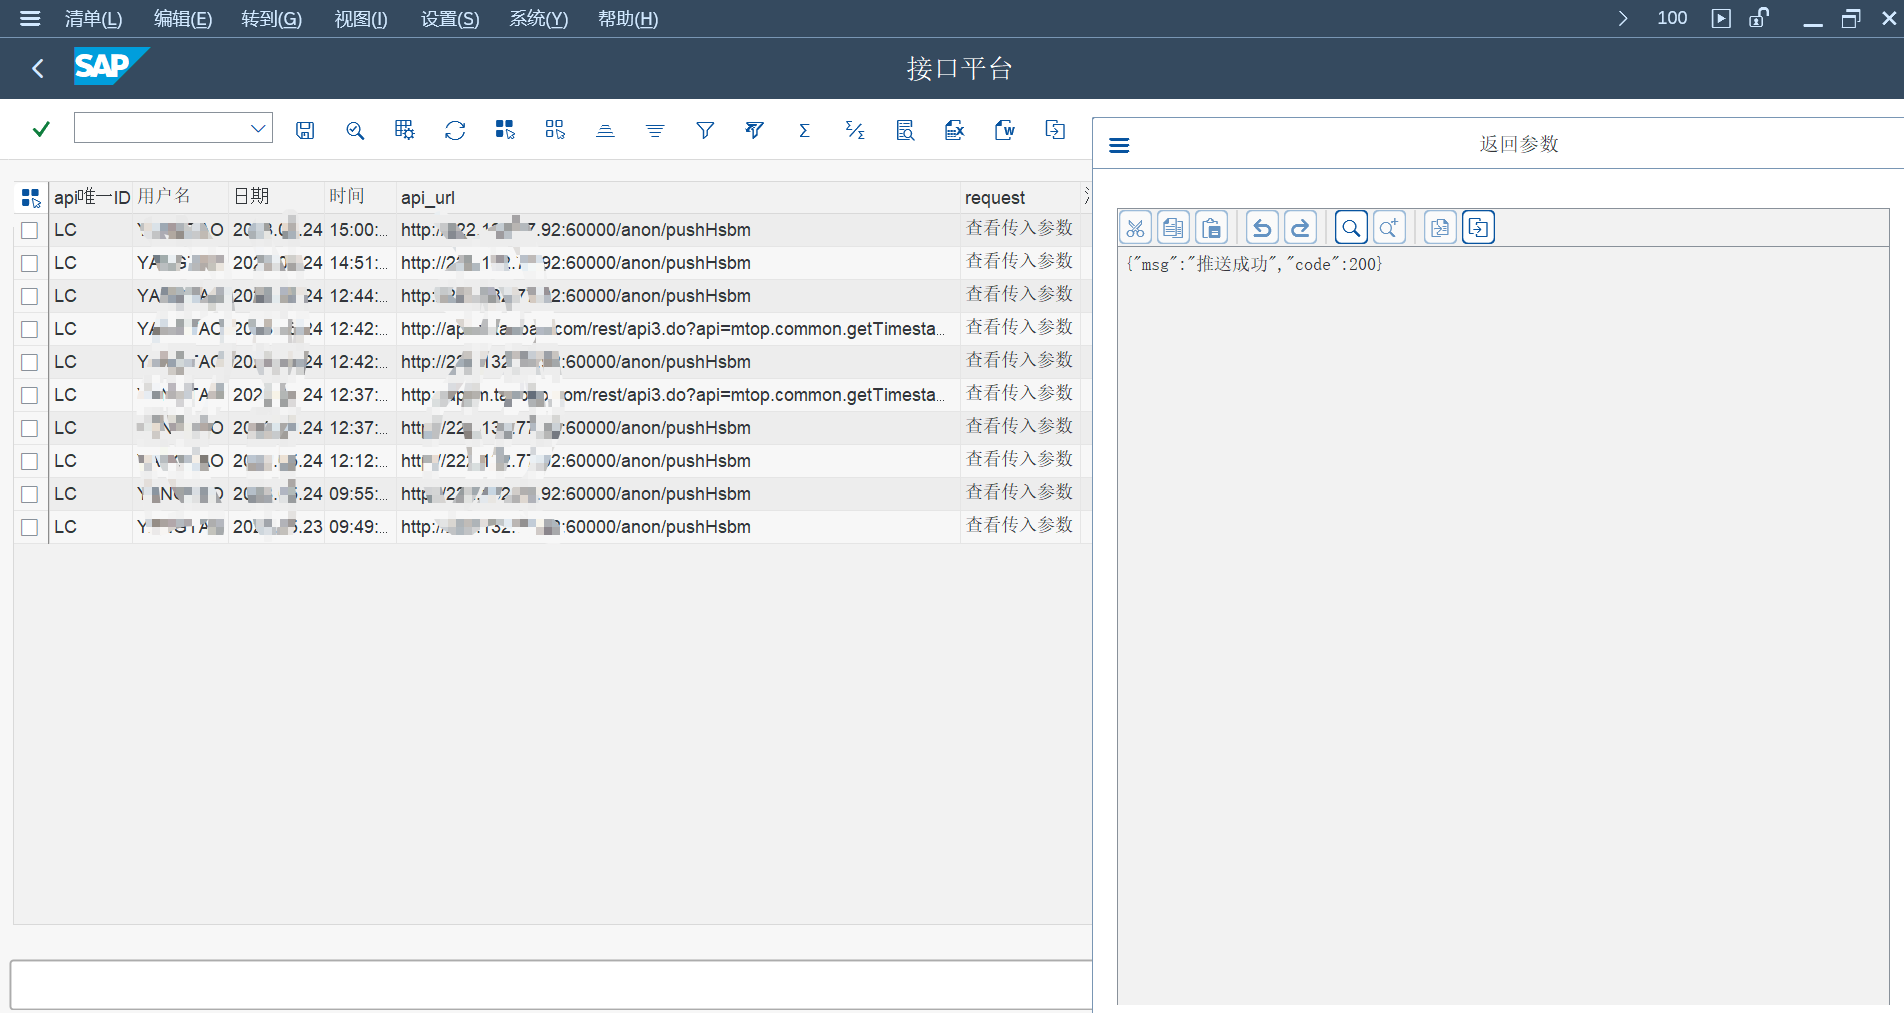Click the layout settings grid icon
Viewport: 1904px width, 1013px height.
pos(404,130)
